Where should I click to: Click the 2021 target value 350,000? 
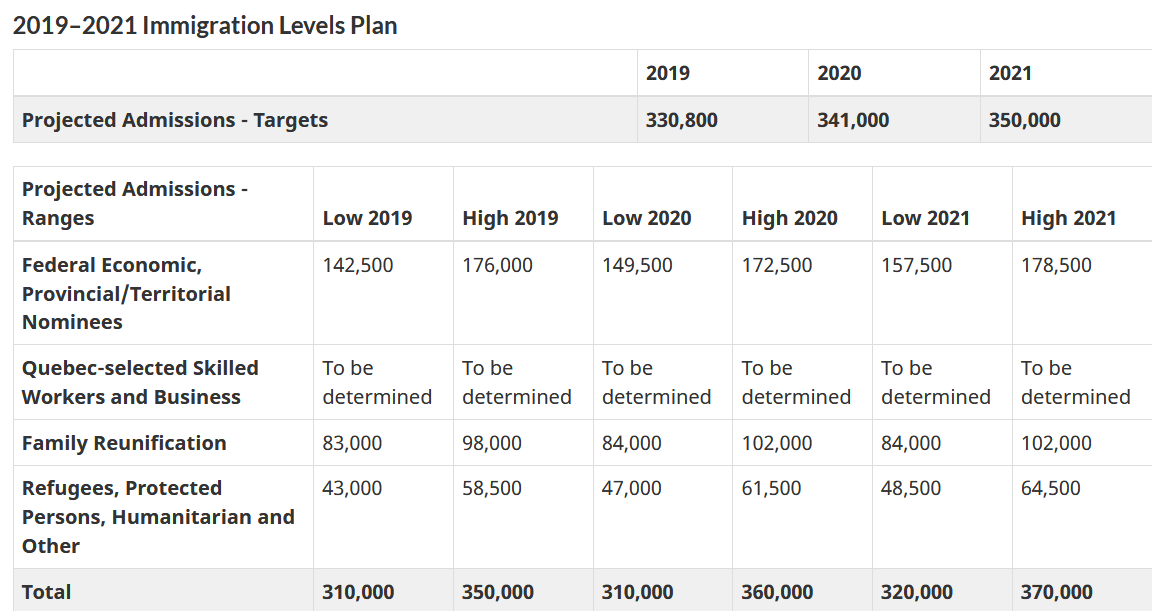[x=1025, y=120]
